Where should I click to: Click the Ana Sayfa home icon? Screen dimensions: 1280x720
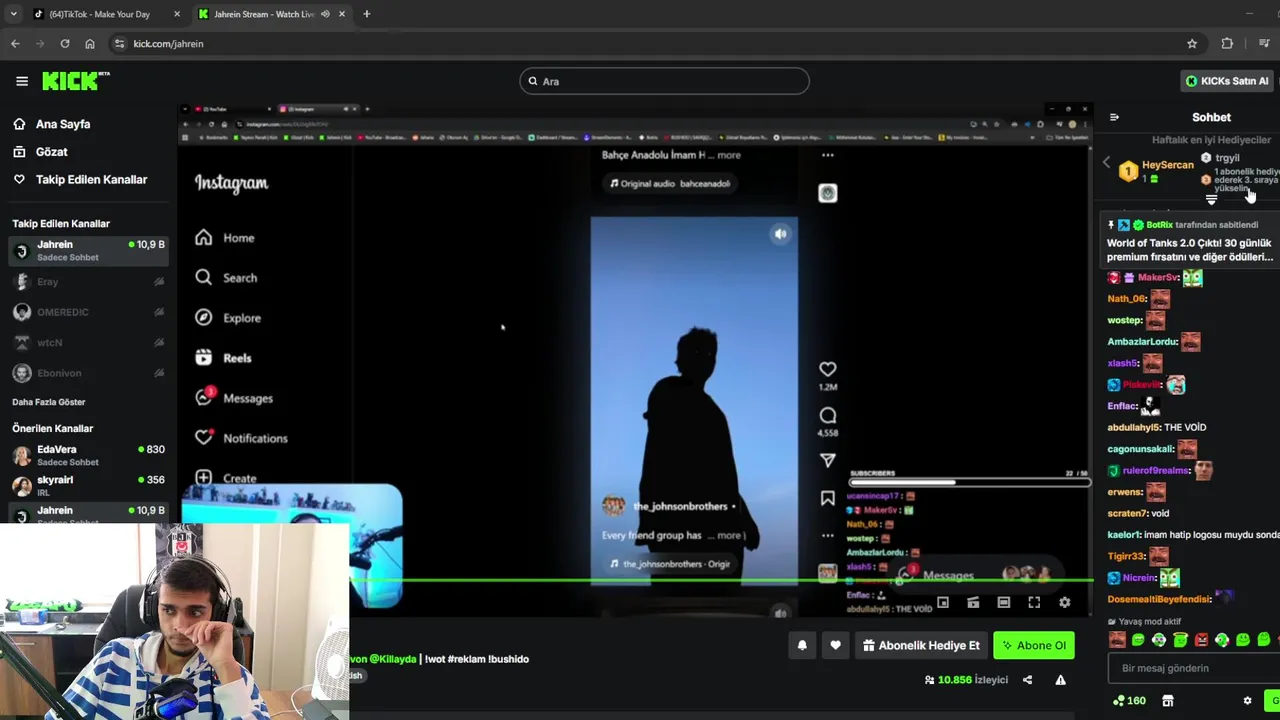coord(19,124)
